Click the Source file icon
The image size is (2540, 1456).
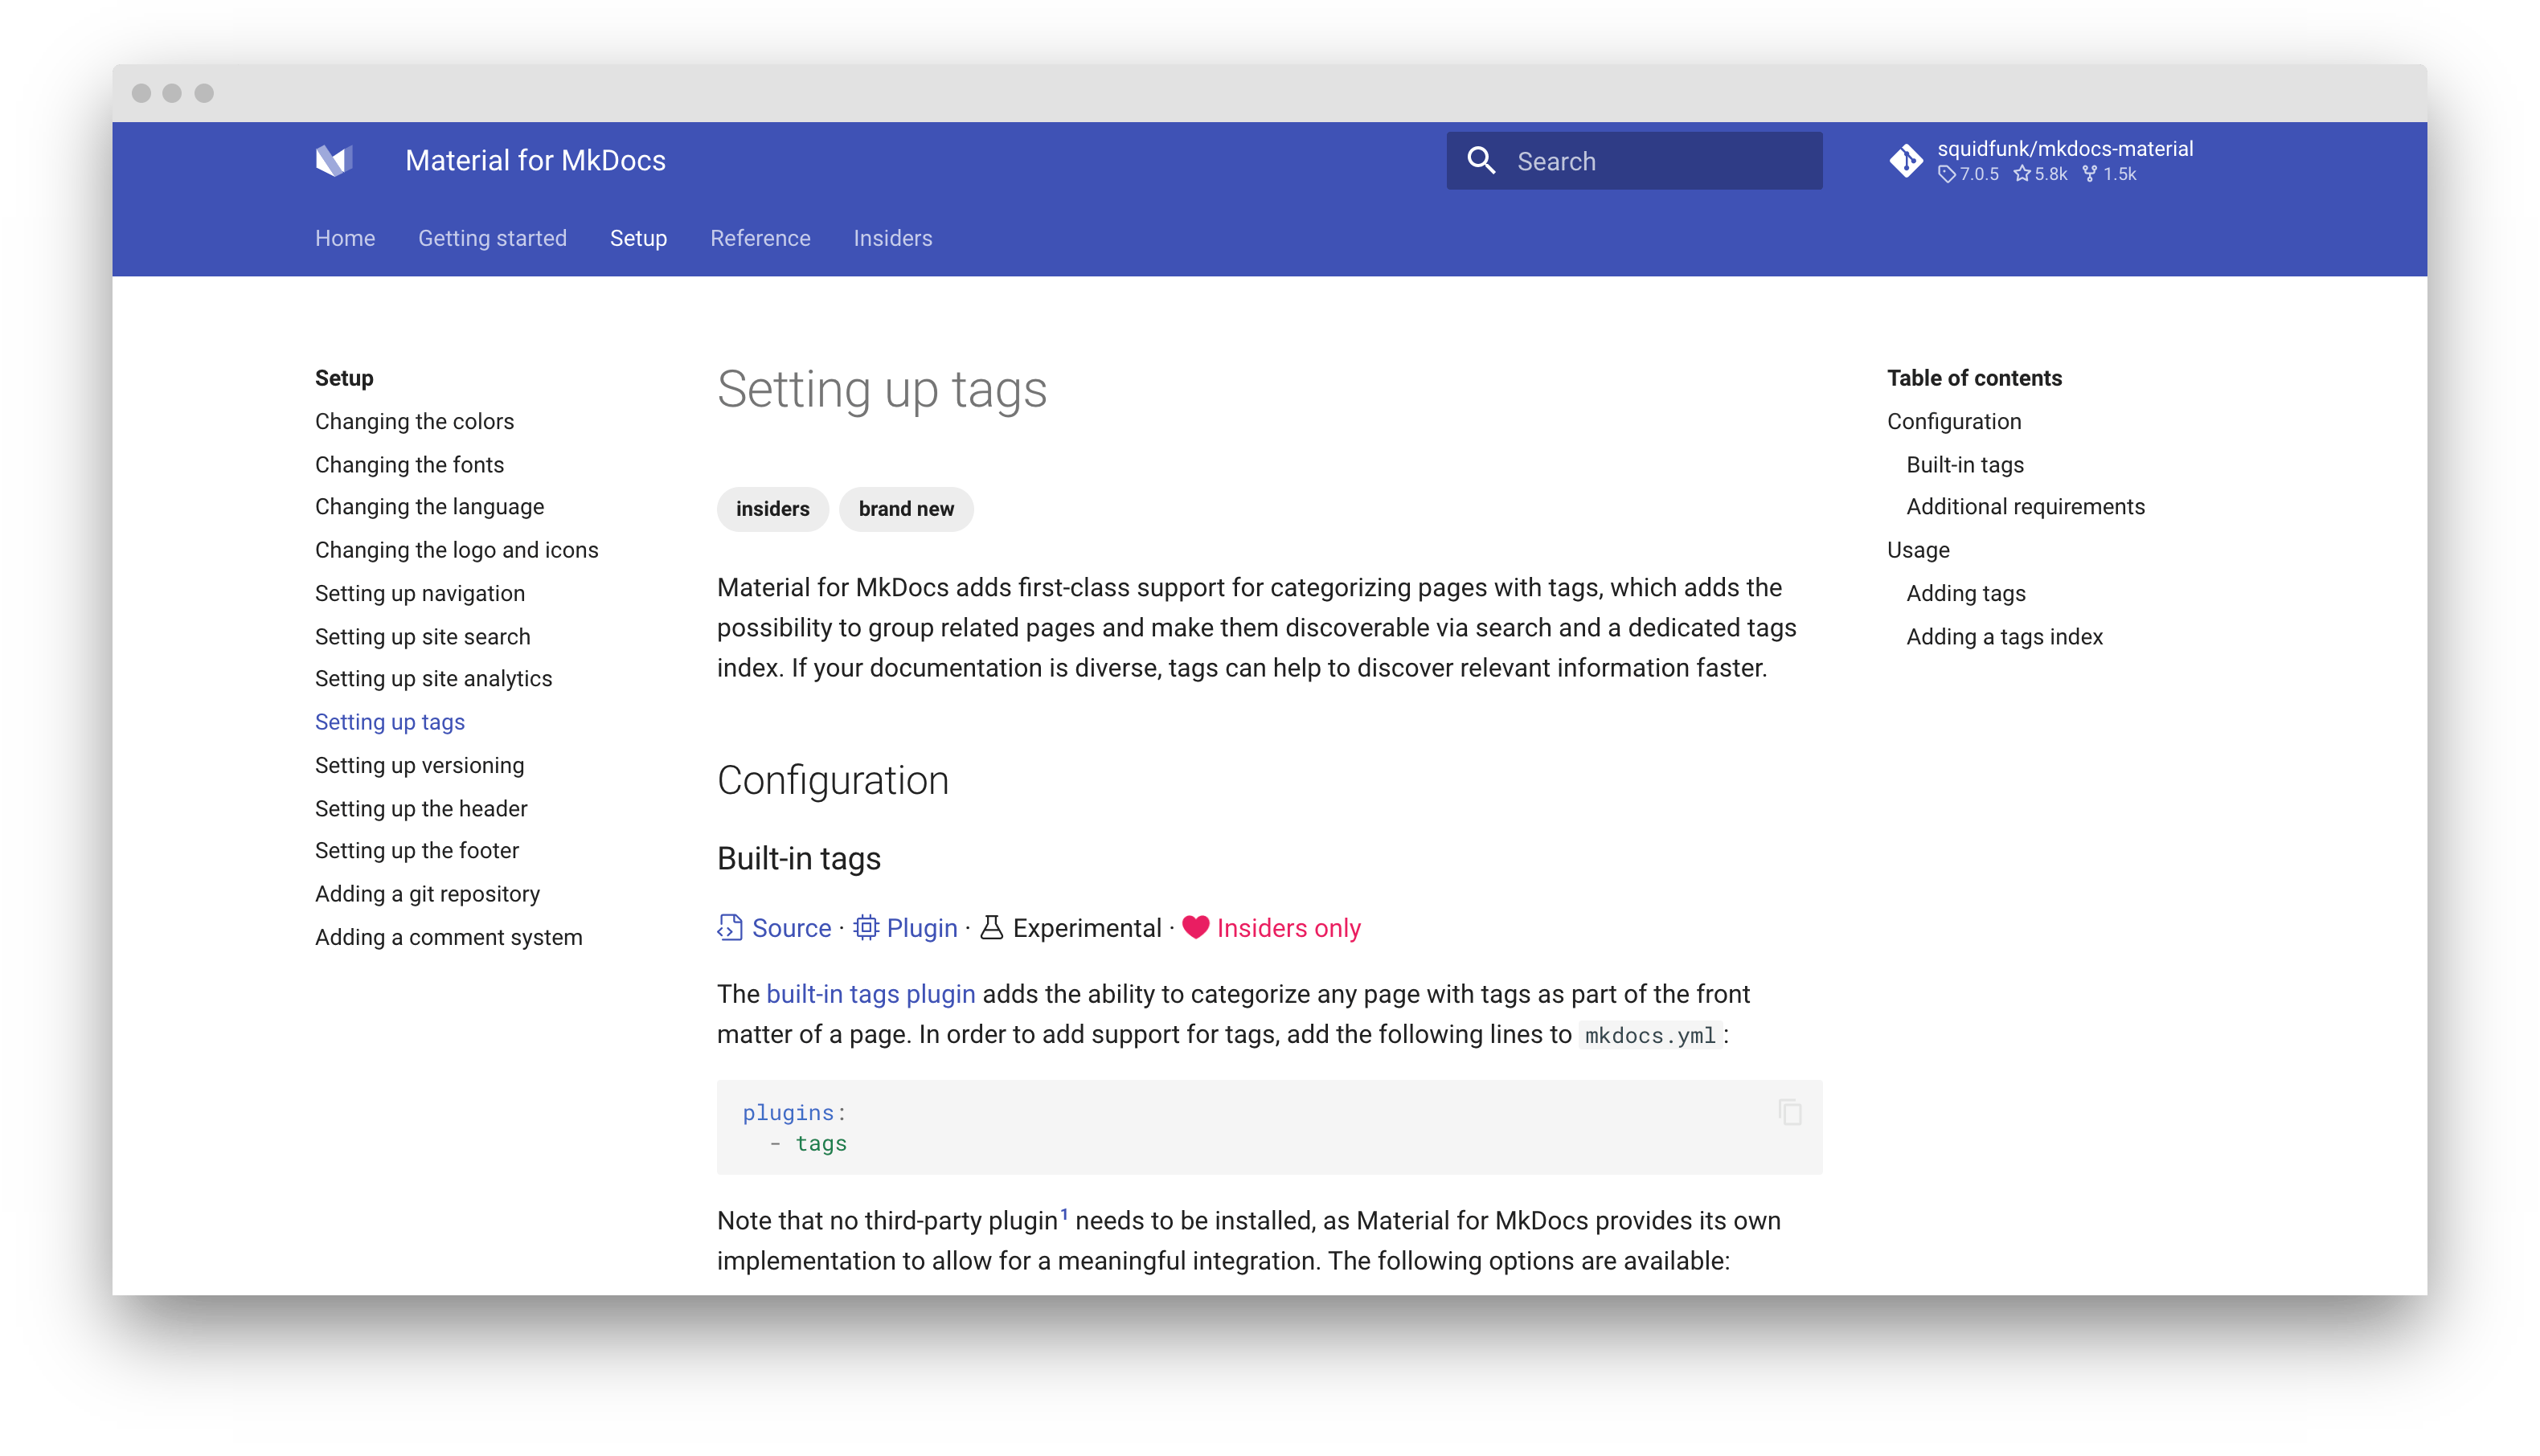click(x=730, y=928)
